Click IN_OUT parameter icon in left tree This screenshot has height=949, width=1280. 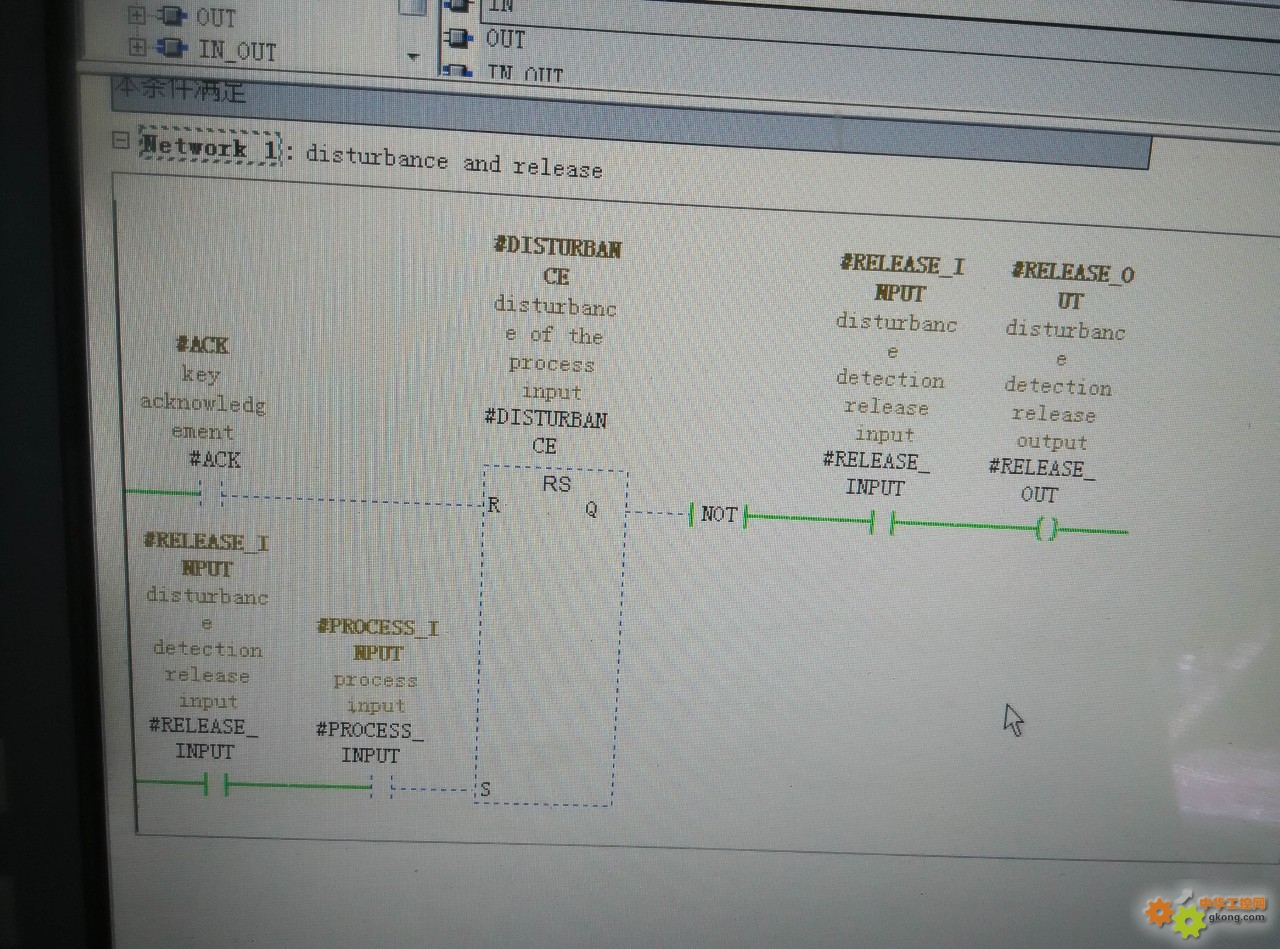point(174,48)
